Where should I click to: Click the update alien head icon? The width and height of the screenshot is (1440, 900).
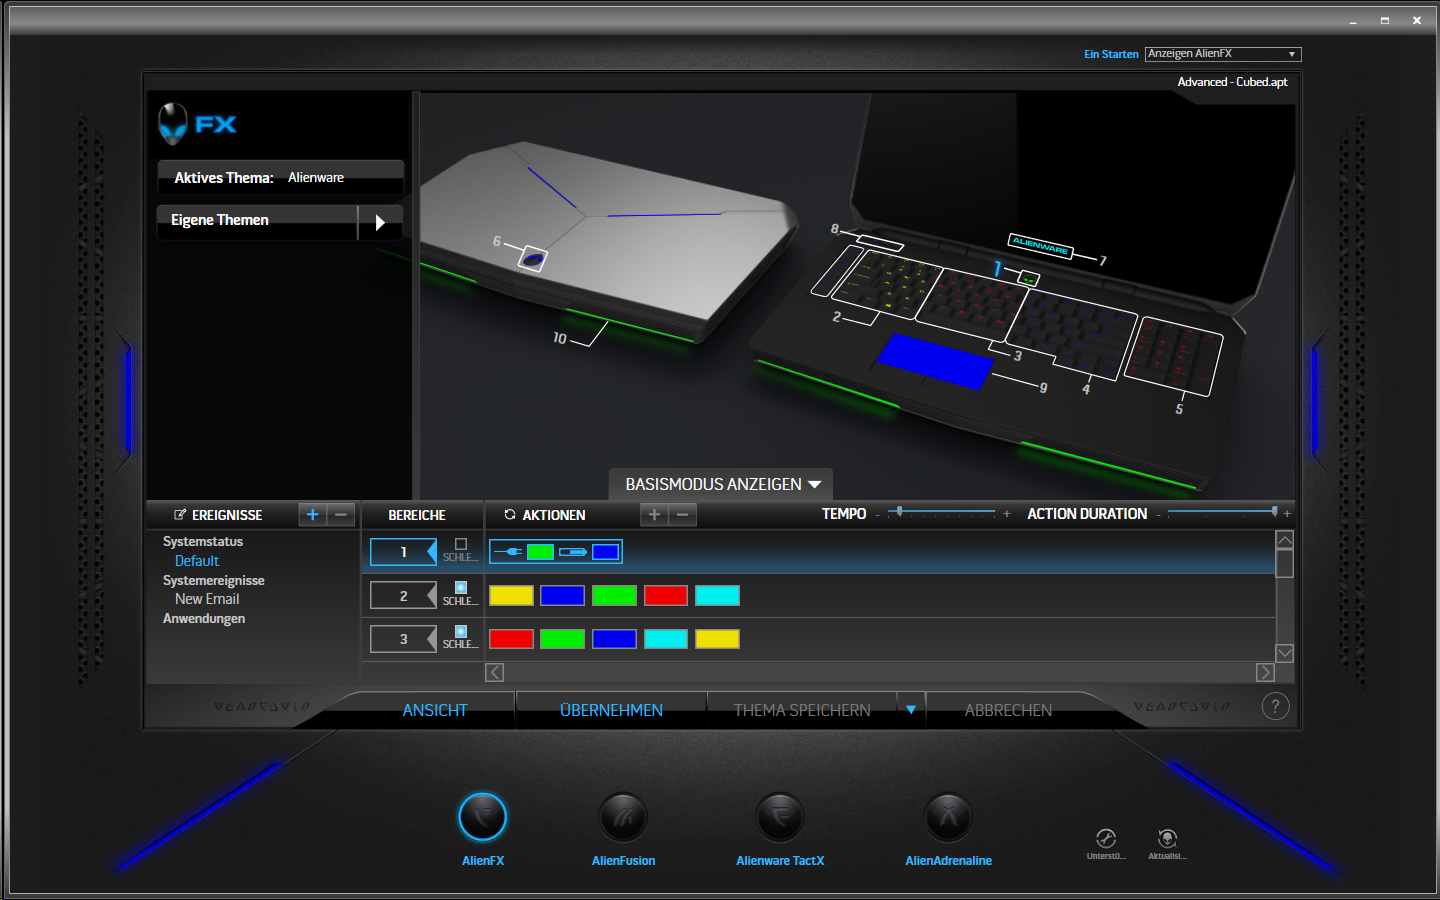point(1167,838)
